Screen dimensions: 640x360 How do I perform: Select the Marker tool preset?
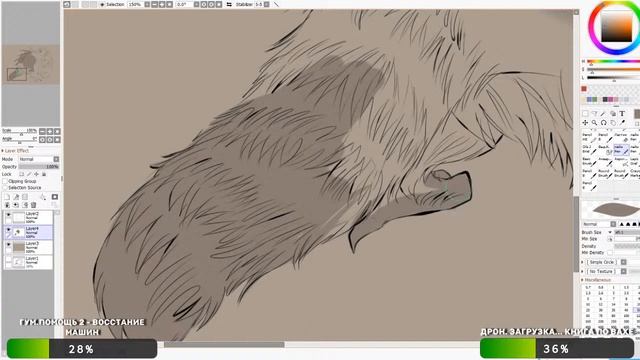click(x=635, y=173)
